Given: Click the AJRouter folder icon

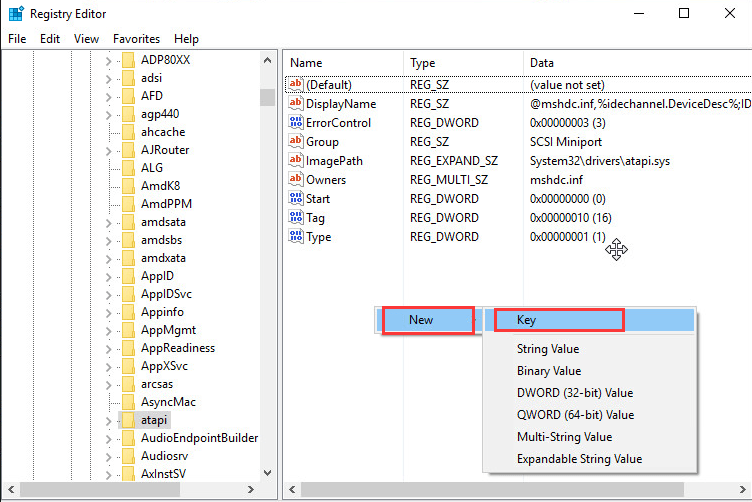Looking at the screenshot, I should click(x=128, y=150).
